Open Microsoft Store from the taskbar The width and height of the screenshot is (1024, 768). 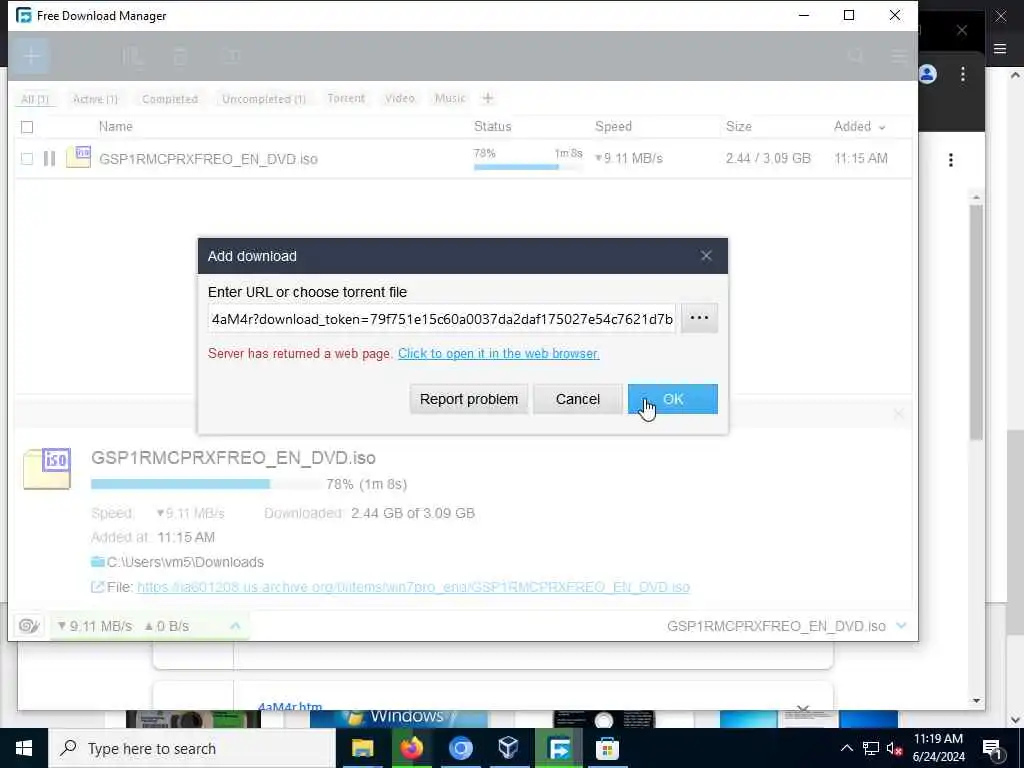[607, 748]
